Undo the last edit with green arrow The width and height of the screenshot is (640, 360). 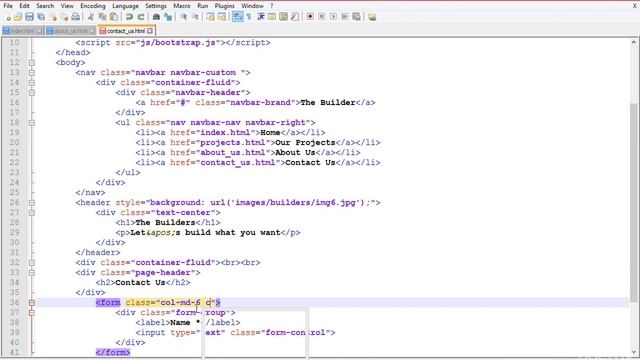(x=129, y=17)
